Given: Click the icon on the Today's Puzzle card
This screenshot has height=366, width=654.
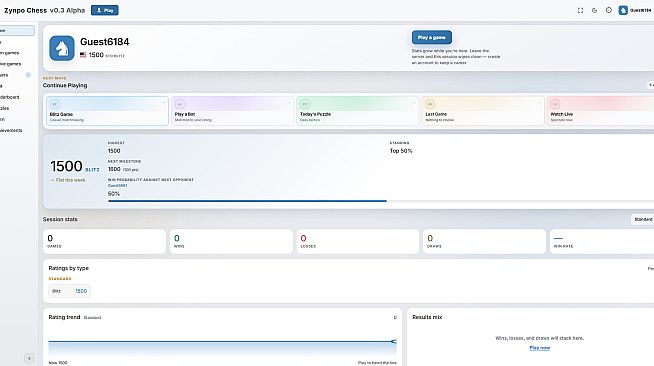Looking at the screenshot, I should tap(305, 104).
